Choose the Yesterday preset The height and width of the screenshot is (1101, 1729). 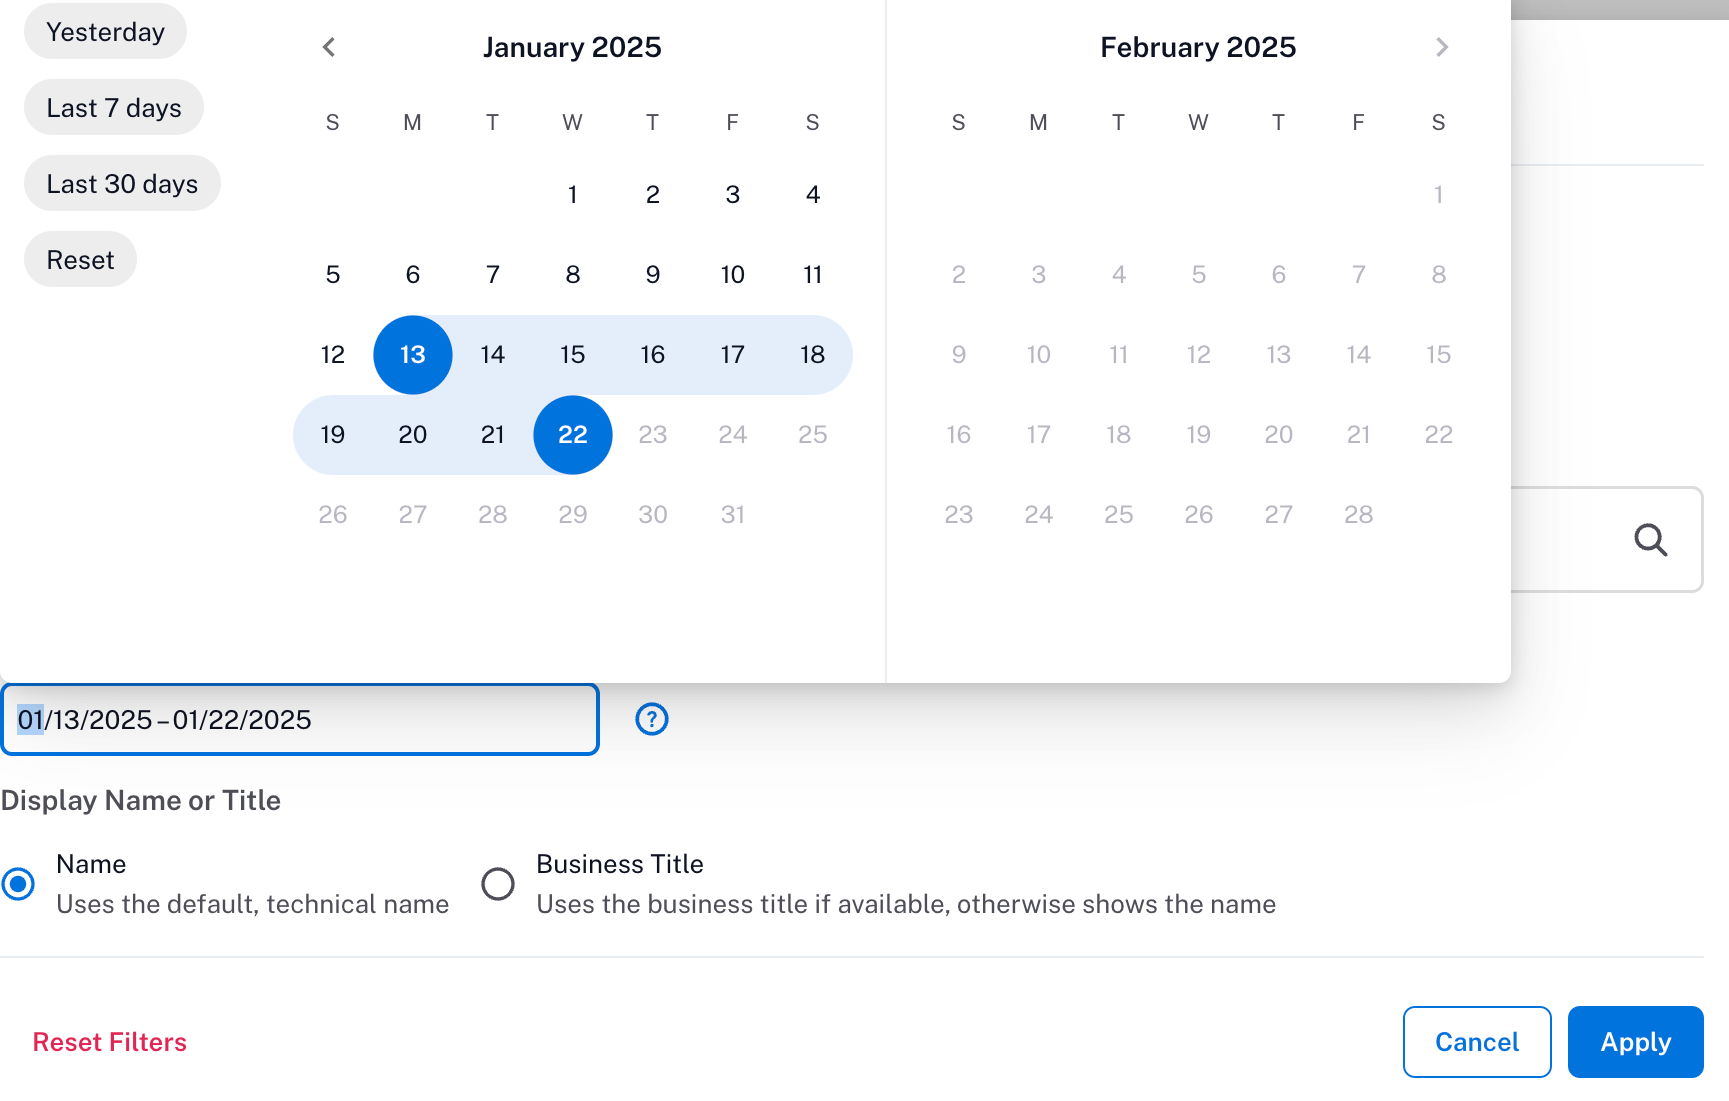(x=105, y=32)
